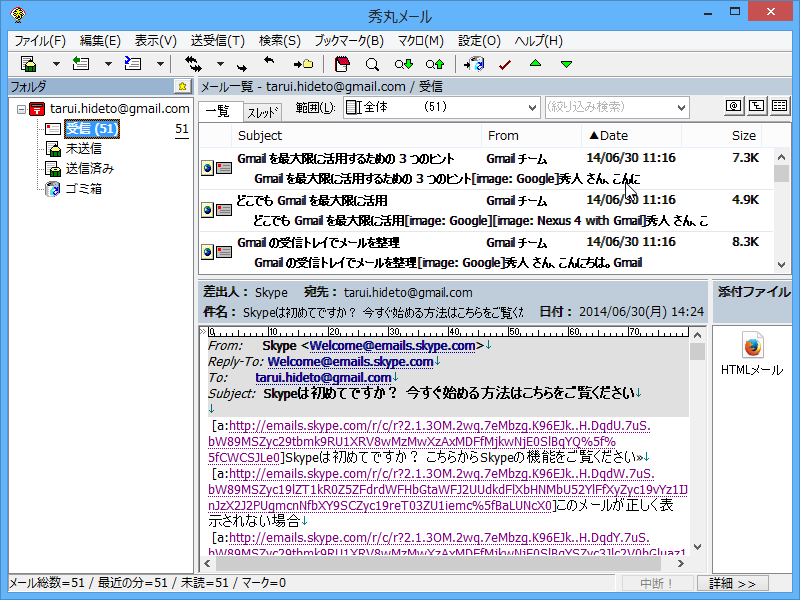The width and height of the screenshot is (800, 600).
Task: Sort by the Subject column header
Action: [356, 136]
